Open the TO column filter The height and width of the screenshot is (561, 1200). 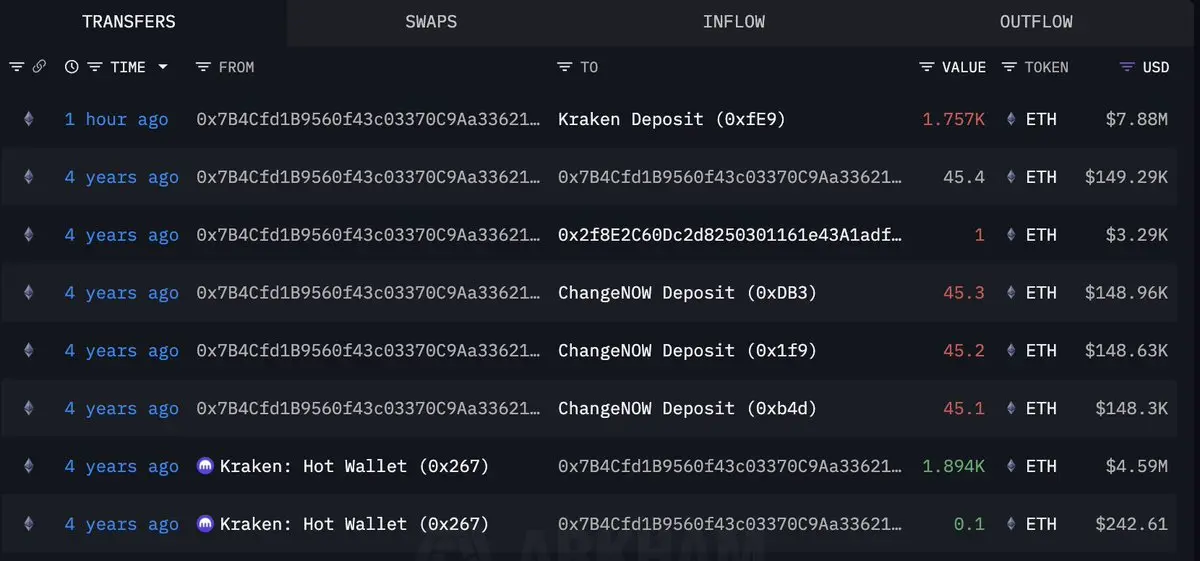pyautogui.click(x=565, y=67)
